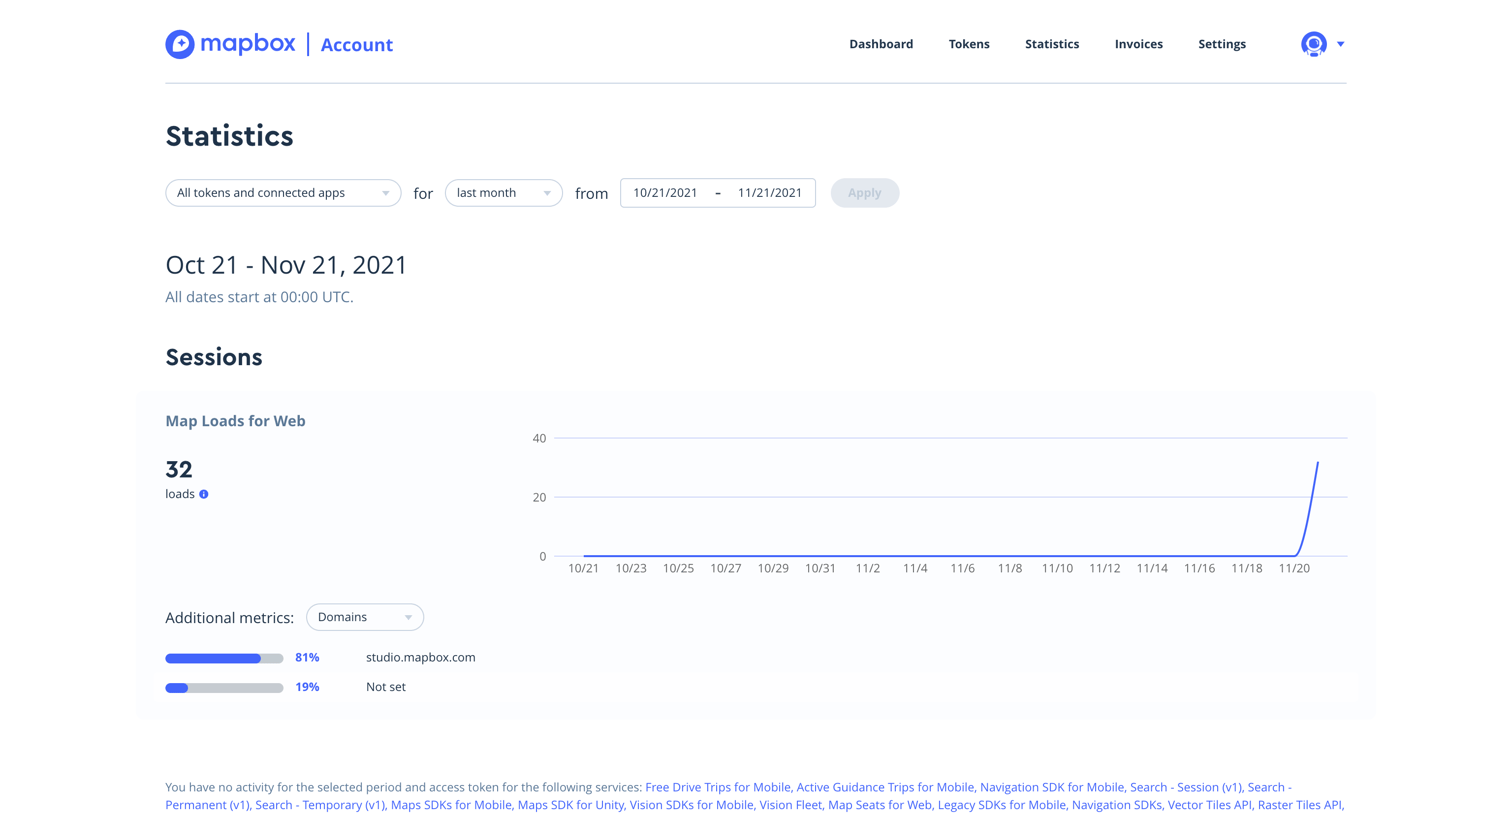Open the last month period dropdown

tap(504, 193)
